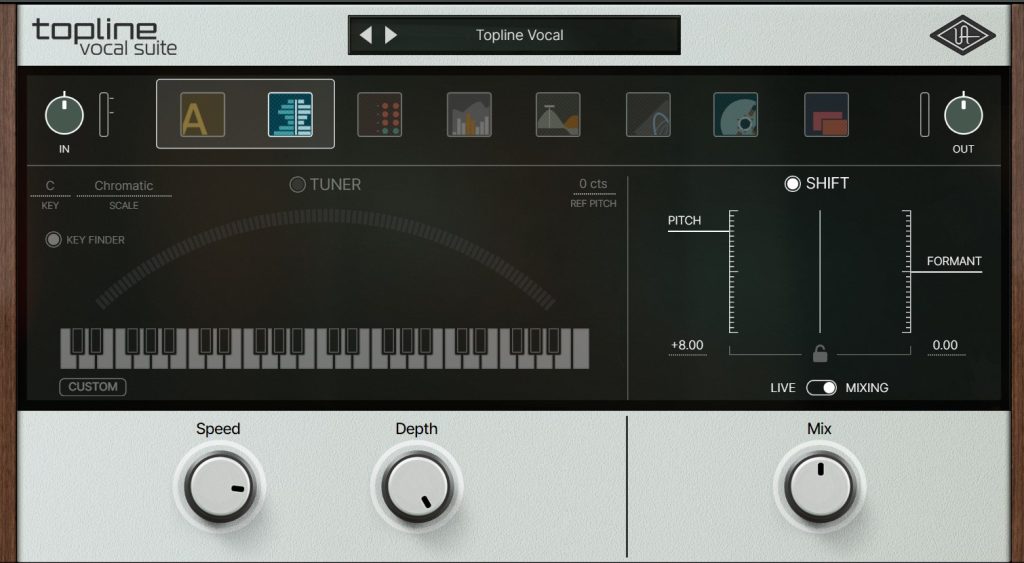Turn on Key Finder
Image resolution: width=1024 pixels, height=563 pixels.
(x=53, y=240)
